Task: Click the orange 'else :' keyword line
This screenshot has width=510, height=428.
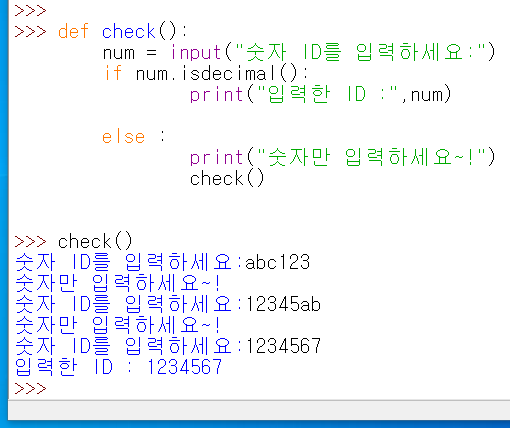Action: [x=133, y=137]
